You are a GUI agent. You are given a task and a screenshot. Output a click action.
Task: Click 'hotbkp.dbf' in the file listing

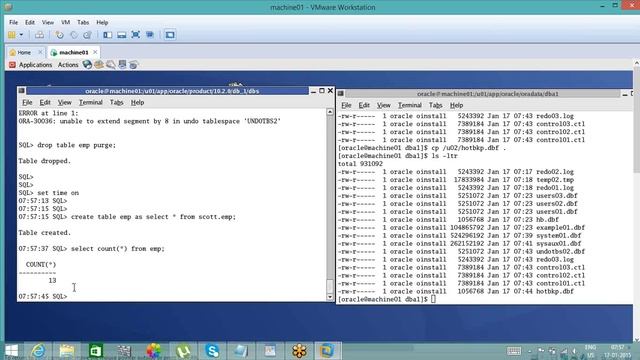(x=555, y=291)
